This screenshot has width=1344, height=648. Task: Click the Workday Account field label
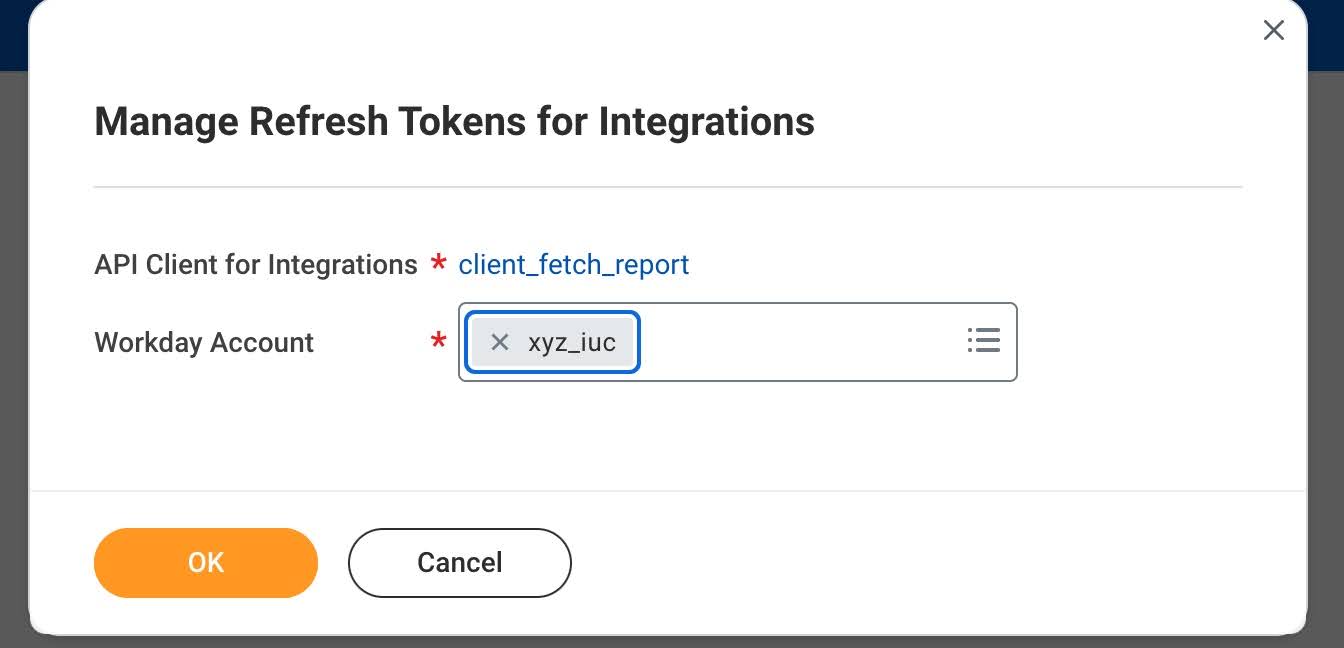tap(204, 342)
